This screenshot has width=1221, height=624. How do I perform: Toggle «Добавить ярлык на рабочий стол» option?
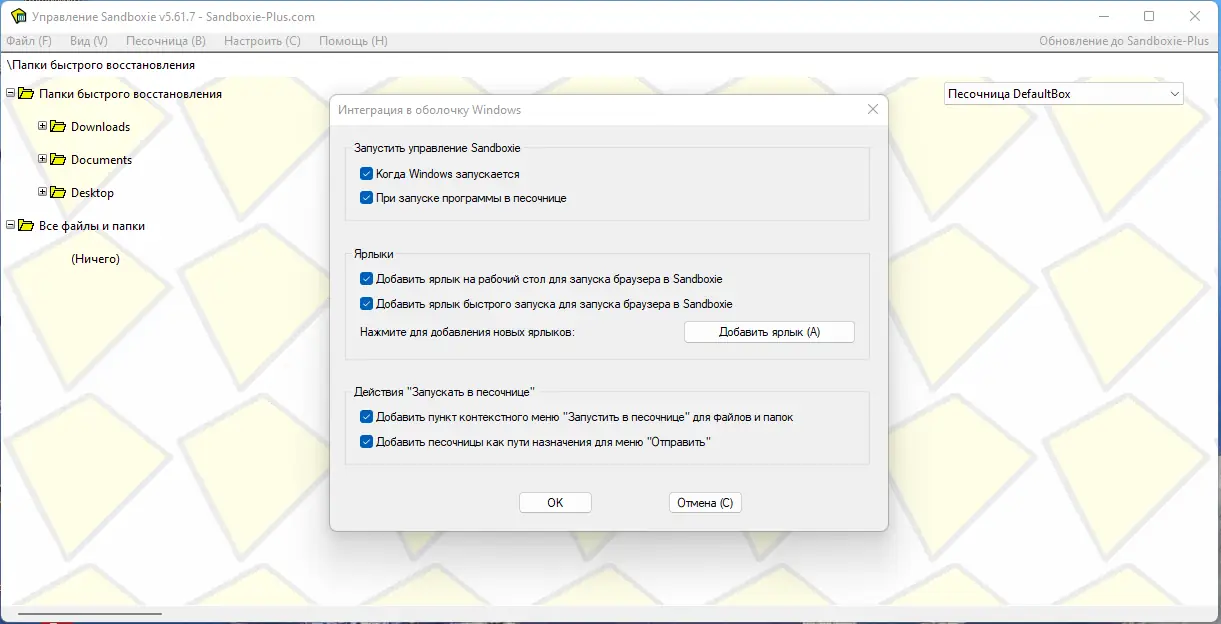click(x=367, y=278)
